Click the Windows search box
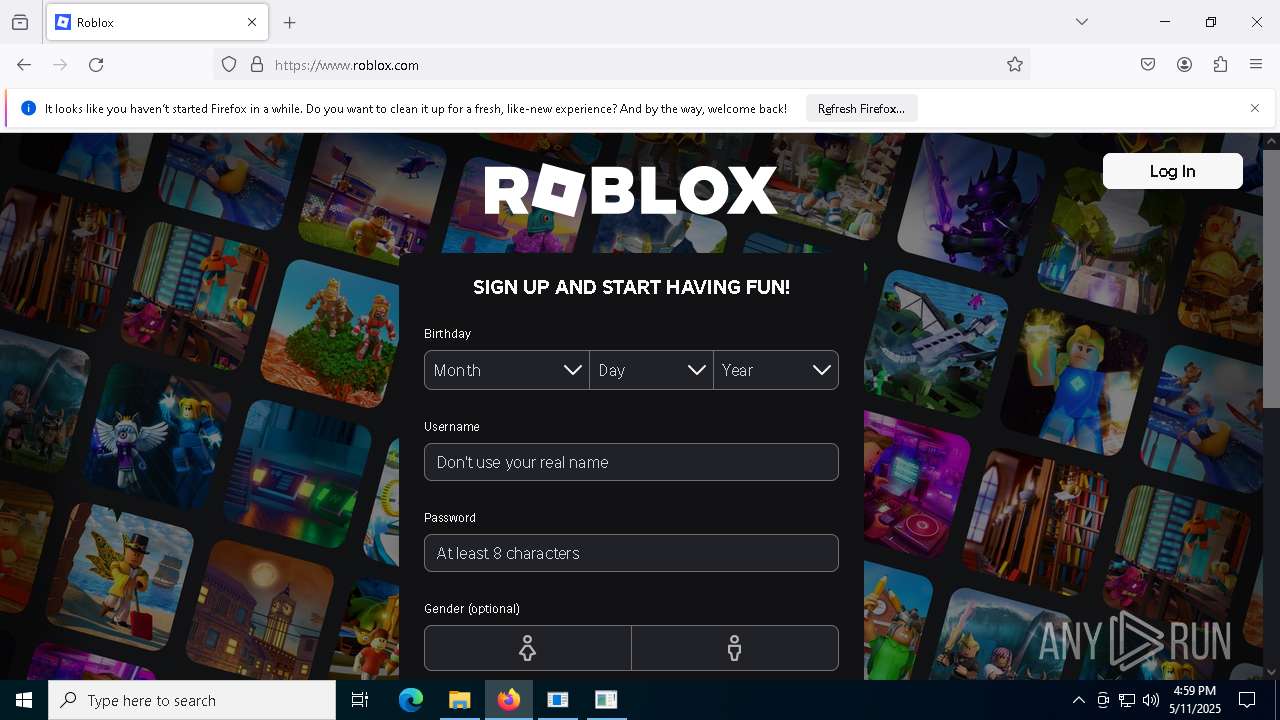Screen dimensions: 1280x720 pyautogui.click(x=192, y=700)
